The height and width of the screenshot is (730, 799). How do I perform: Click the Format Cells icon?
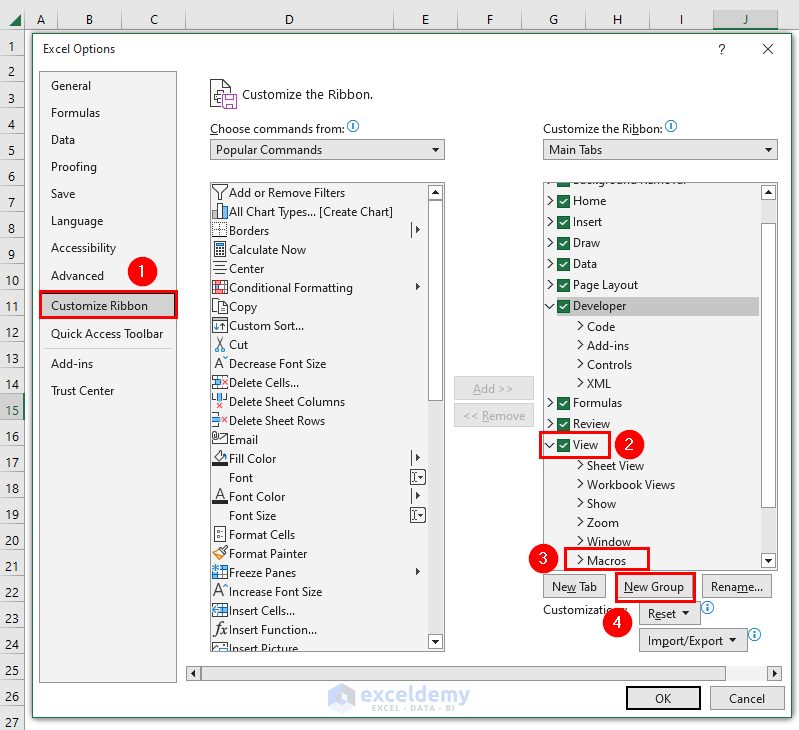tap(220, 534)
